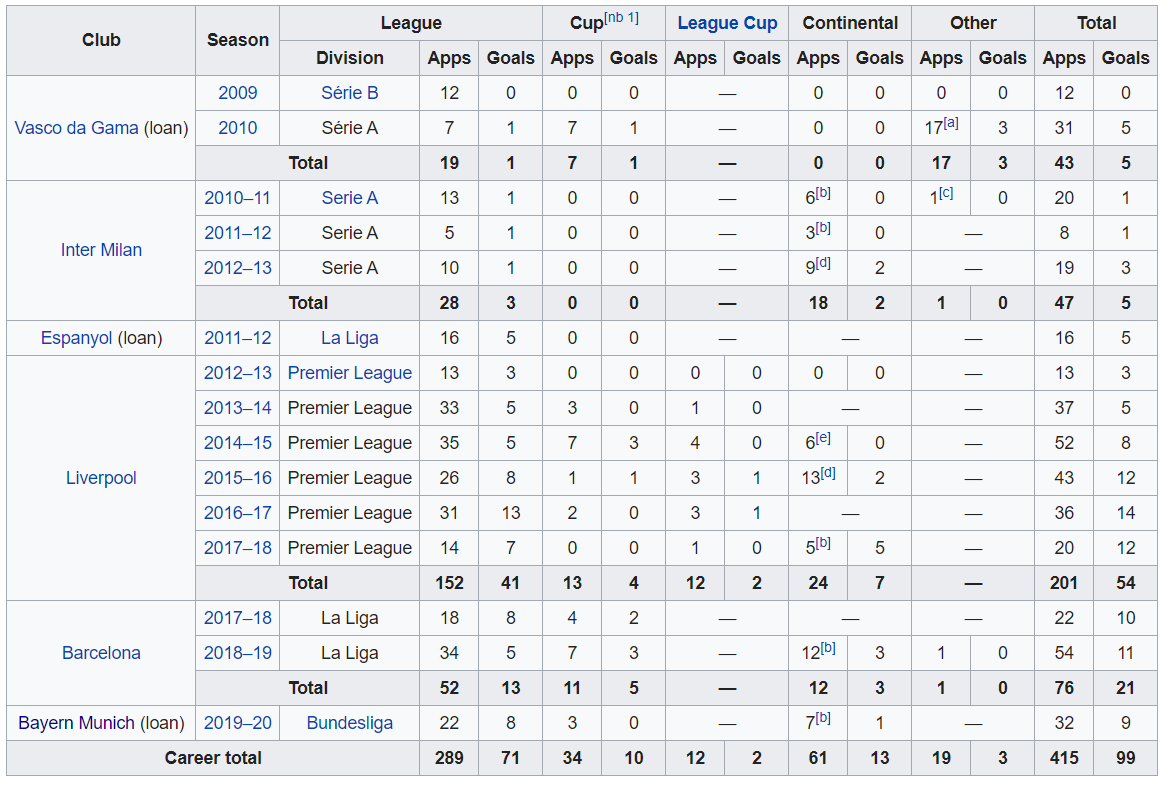
Task: Click the Bundesliga division link
Action: pos(349,723)
